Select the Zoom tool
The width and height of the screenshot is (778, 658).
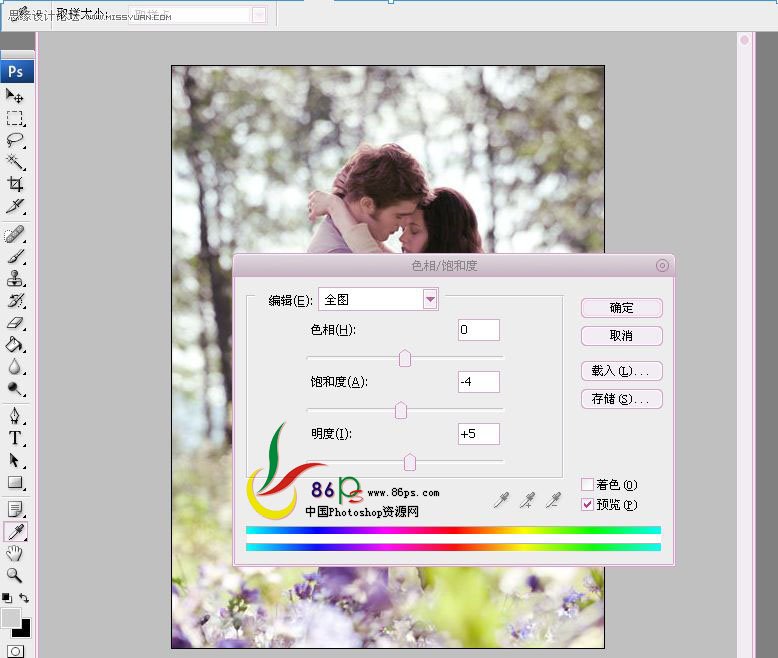(x=14, y=575)
